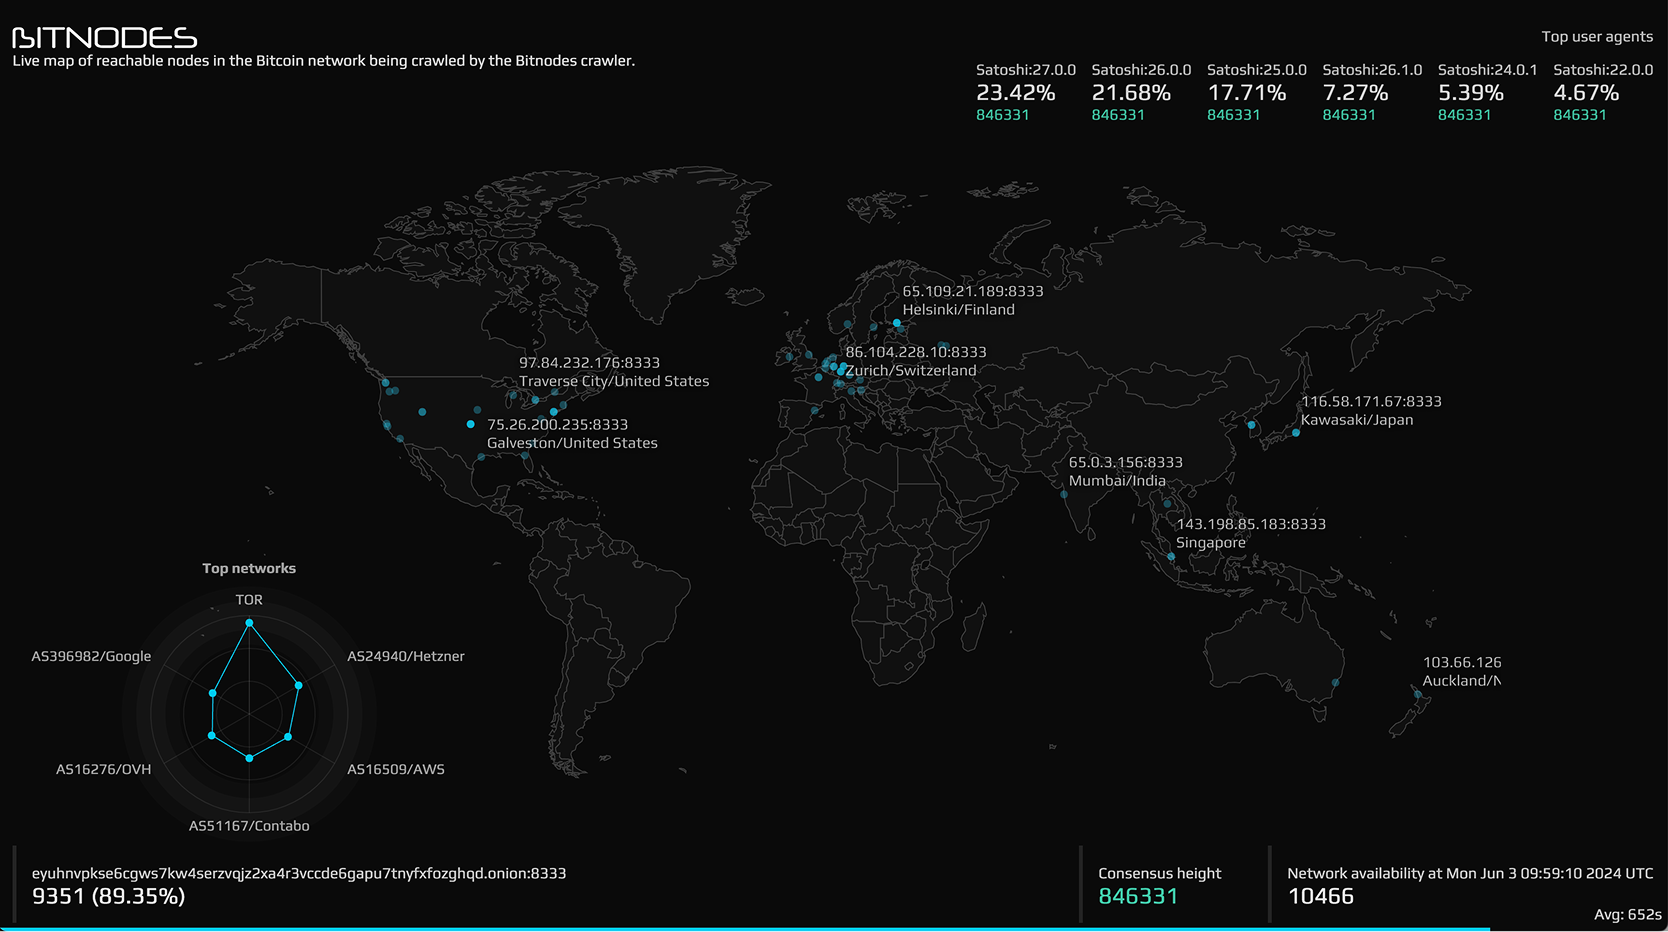This screenshot has width=1668, height=932.
Task: Click the 9351 (89.35%) crawl count
Action: pos(109,897)
